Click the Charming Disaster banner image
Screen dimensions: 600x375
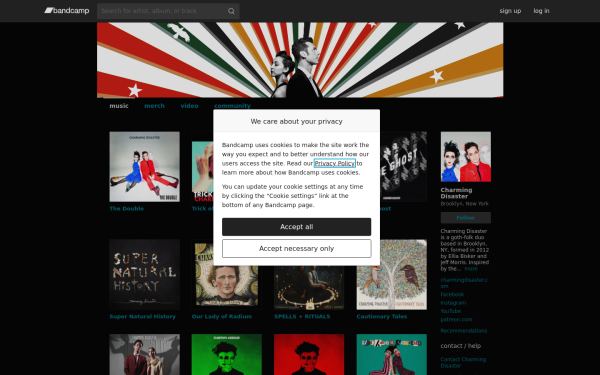[300, 60]
